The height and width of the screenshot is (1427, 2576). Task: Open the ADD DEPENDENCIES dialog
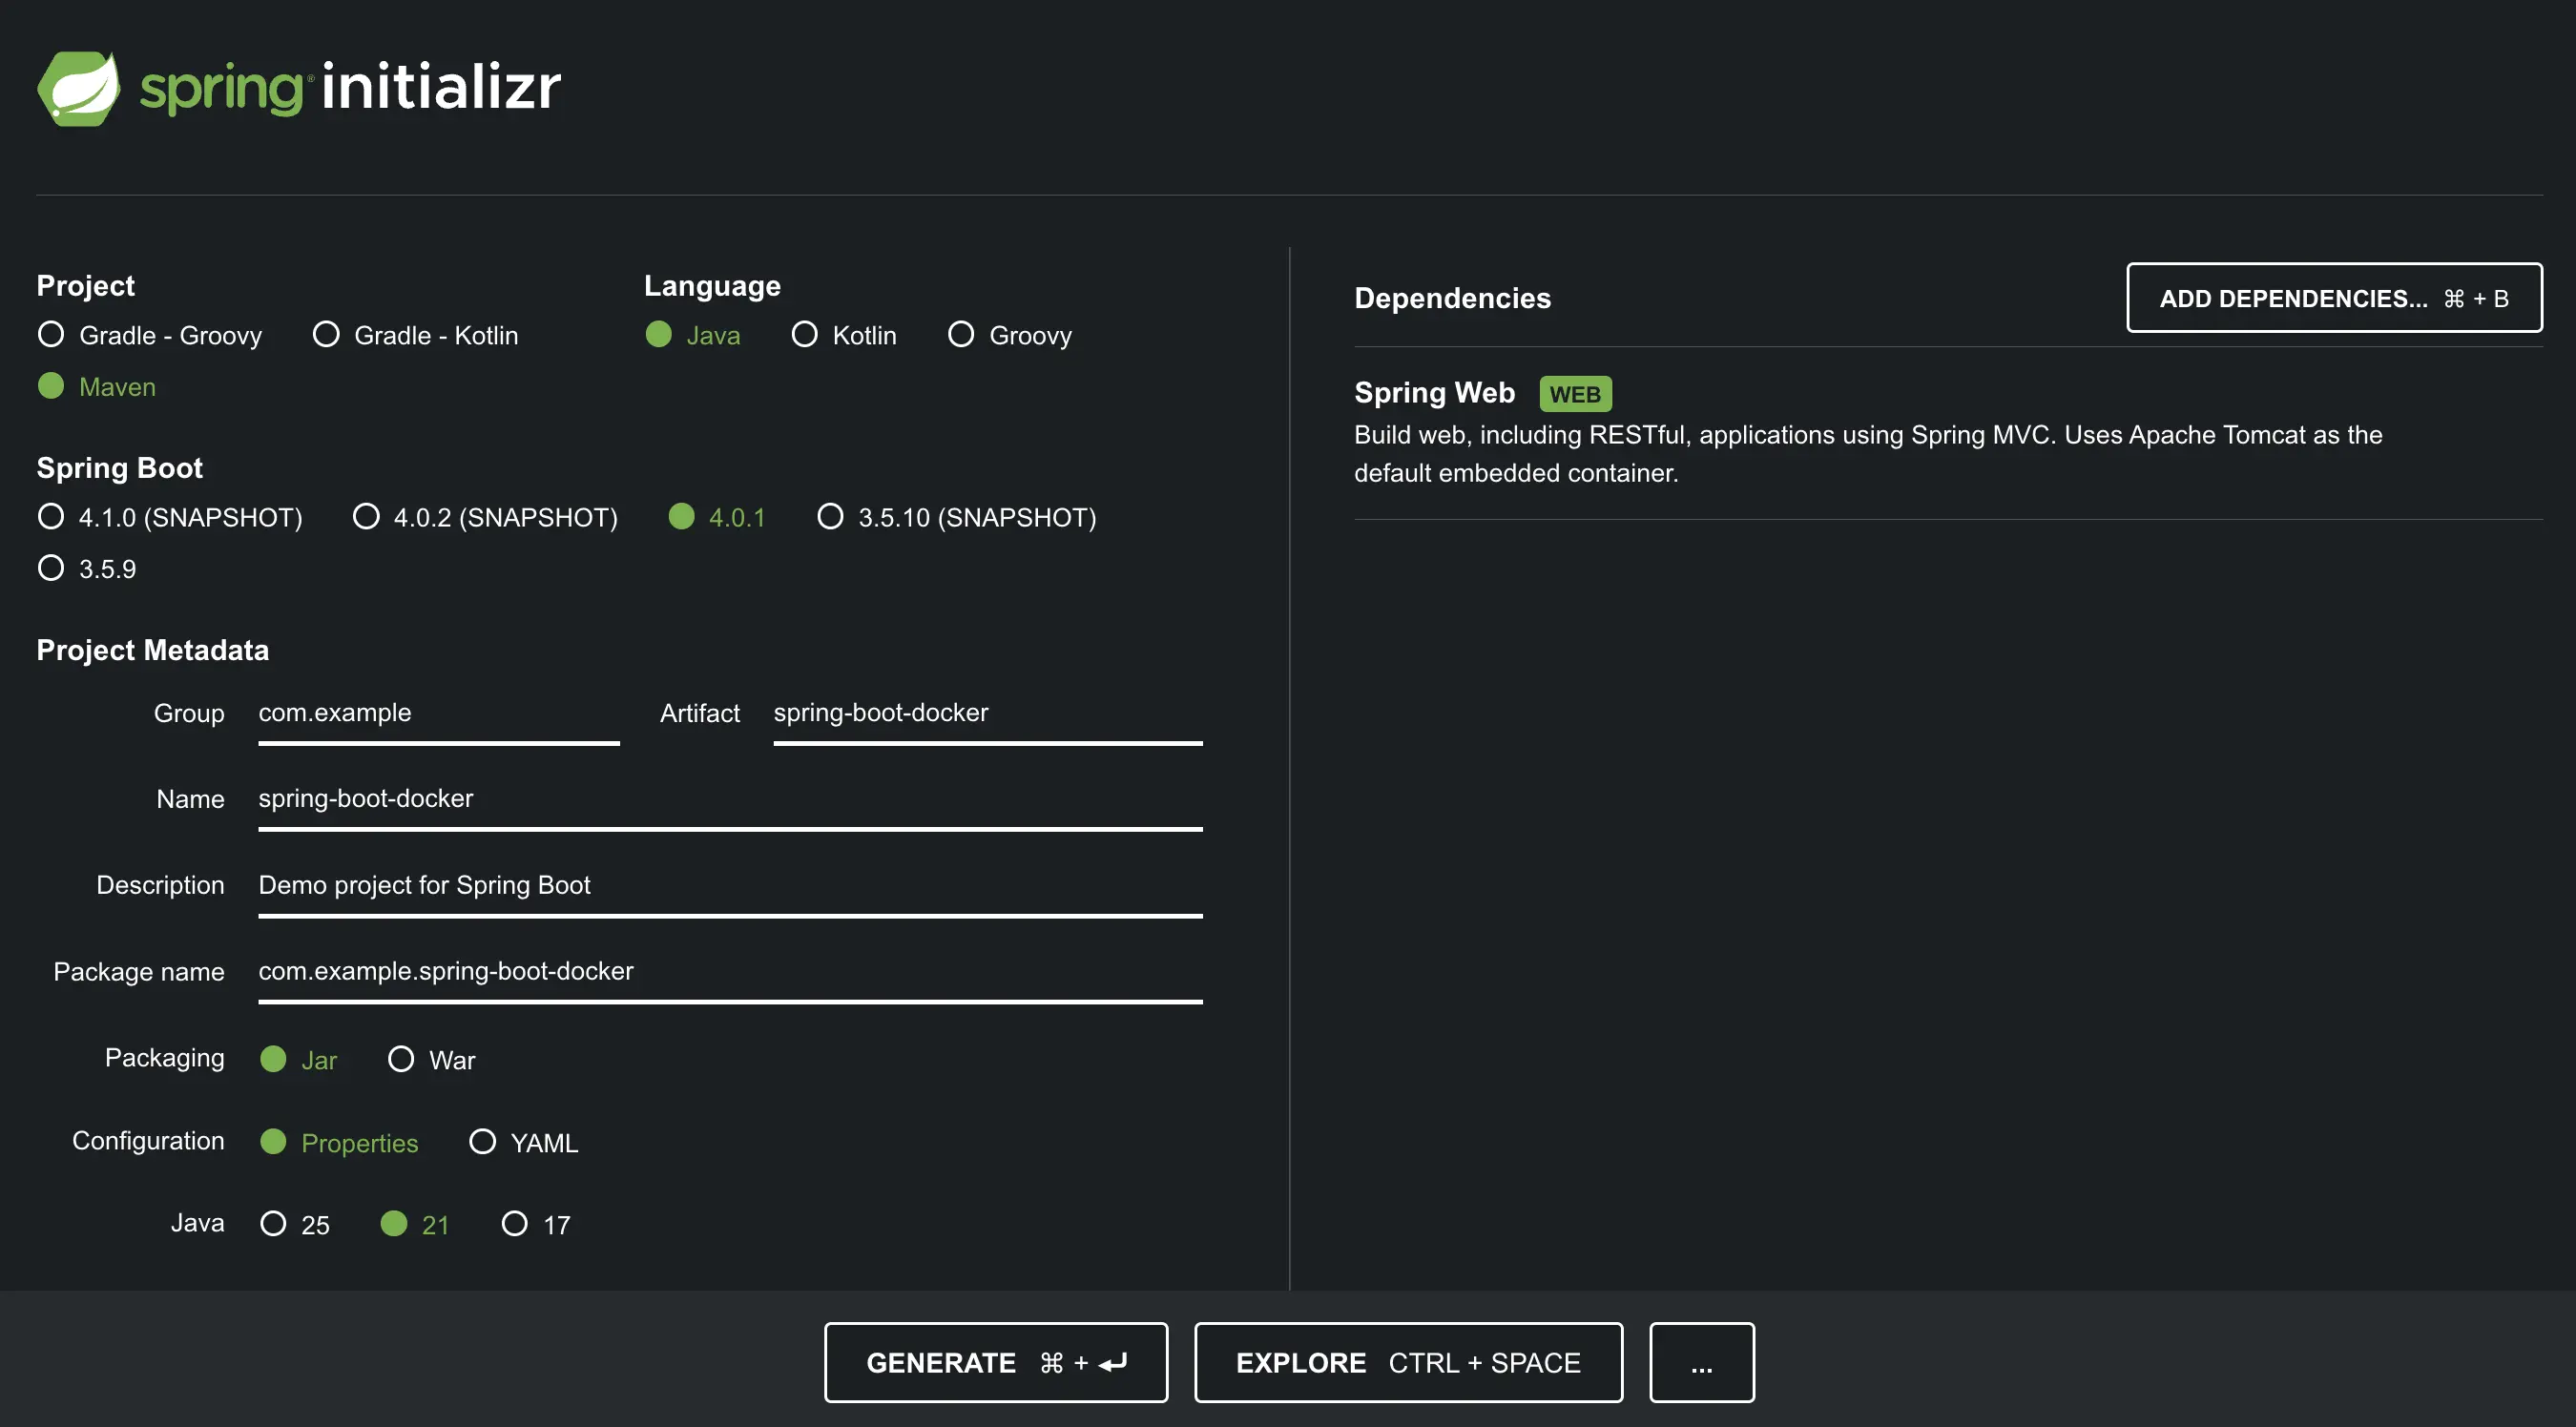coord(2334,297)
